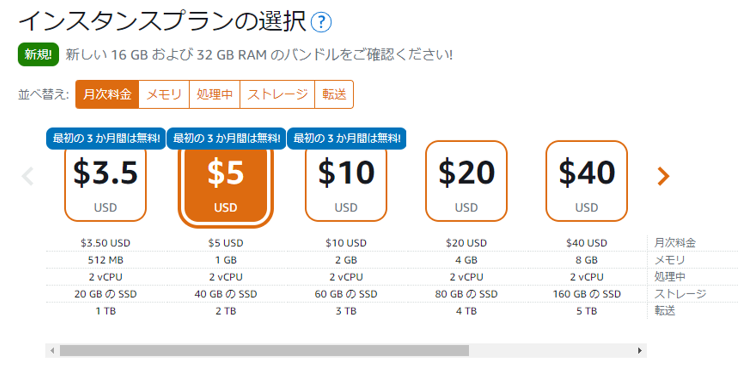
Task: Click free 3 months badge above $3.5
Action: (x=106, y=139)
